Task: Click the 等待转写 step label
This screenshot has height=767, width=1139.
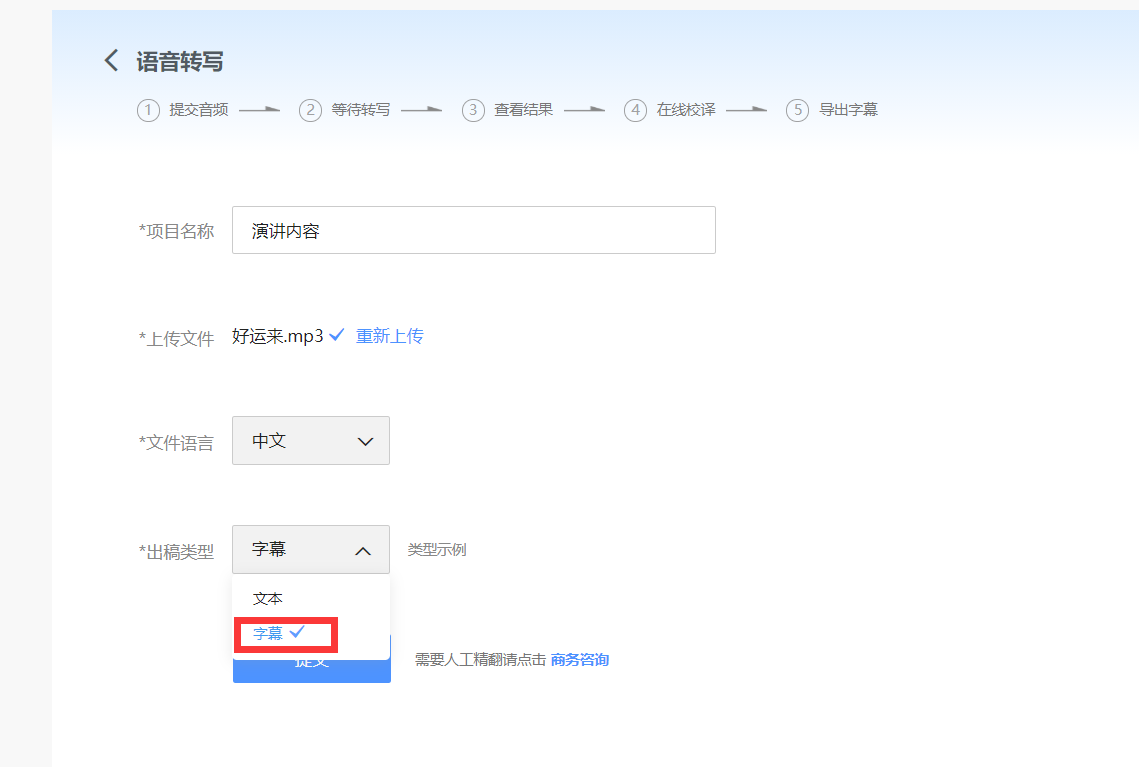Action: click(361, 110)
